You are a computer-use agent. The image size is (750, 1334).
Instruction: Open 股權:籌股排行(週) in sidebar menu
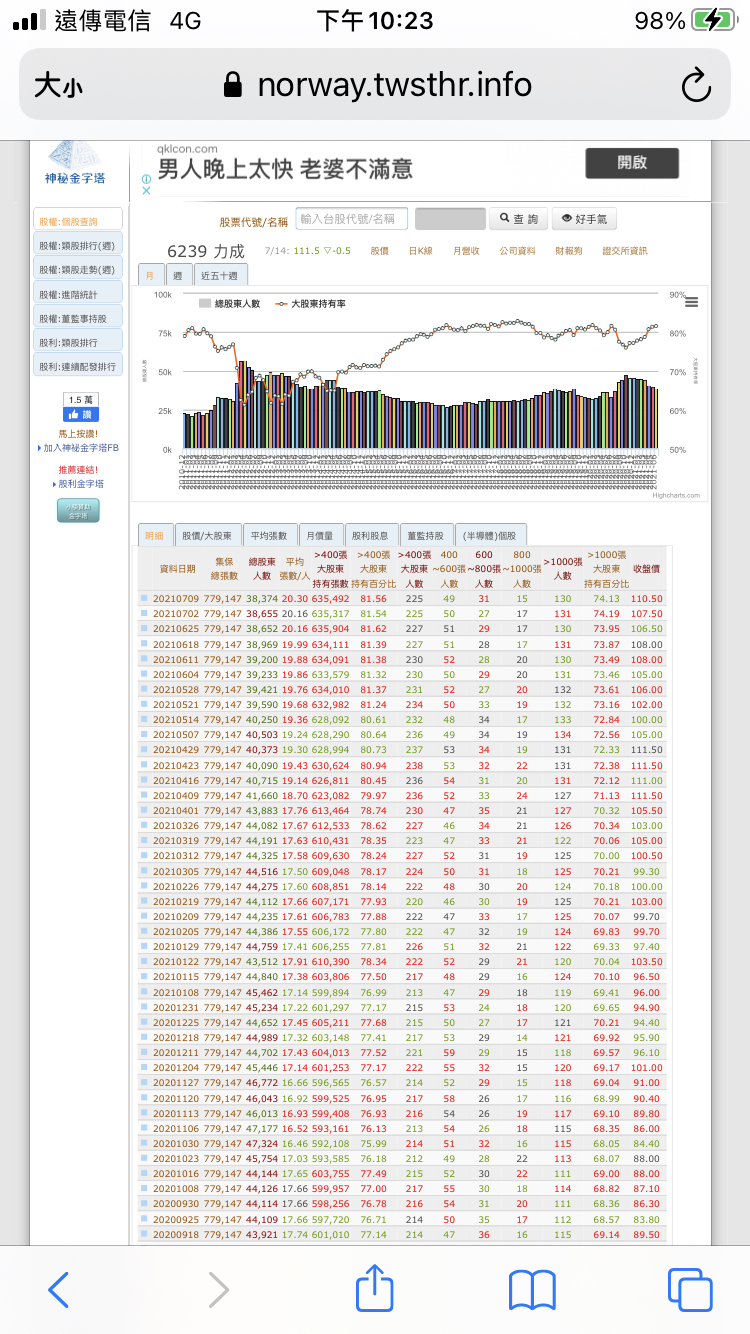pos(78,244)
